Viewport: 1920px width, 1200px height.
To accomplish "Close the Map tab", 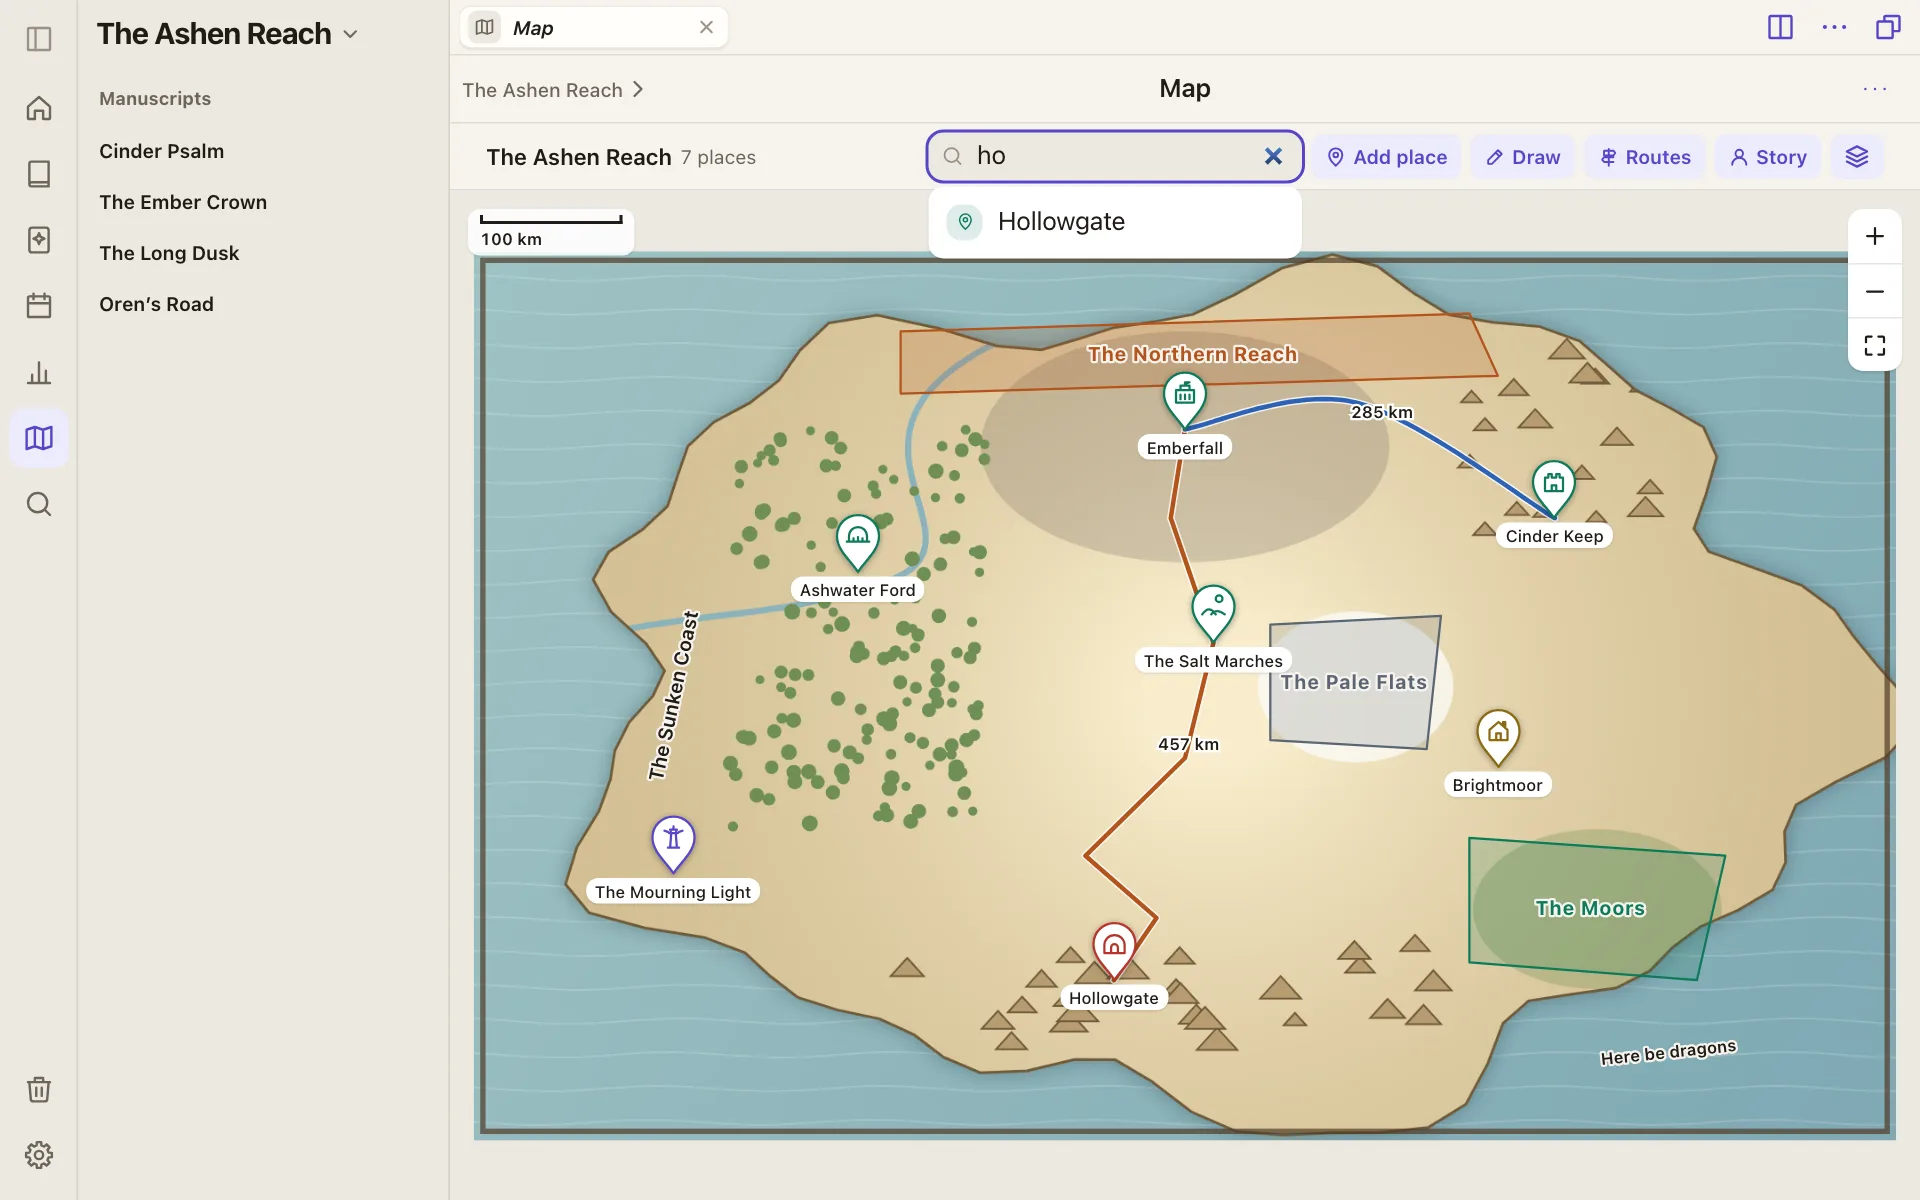I will click(706, 28).
